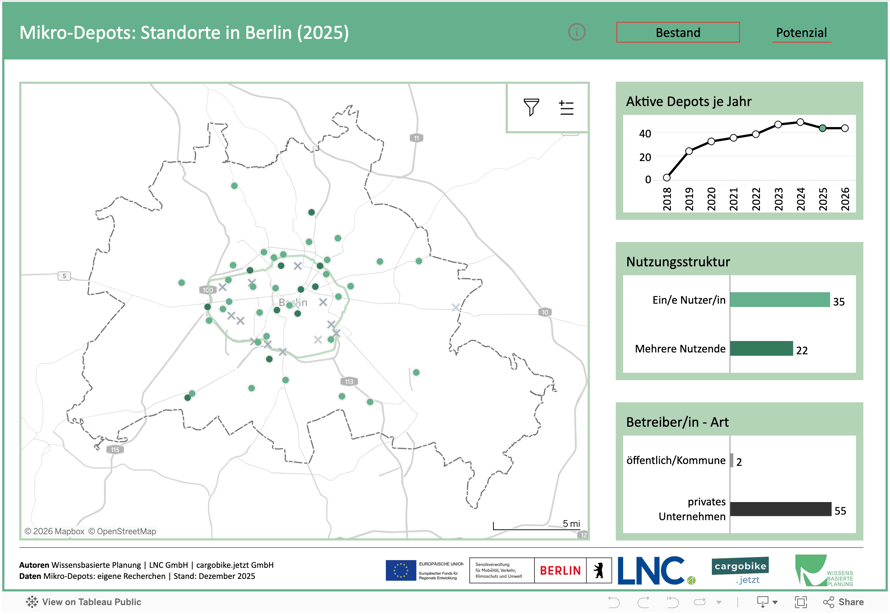Click the BERLIN logo
This screenshot has width=890, height=614.
pos(560,570)
